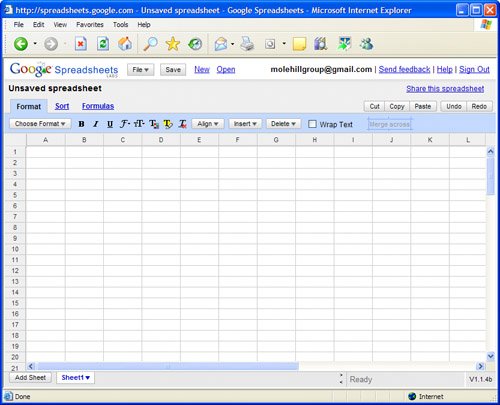The width and height of the screenshot is (500, 405).
Task: Open IE View menu
Action: tap(60, 25)
